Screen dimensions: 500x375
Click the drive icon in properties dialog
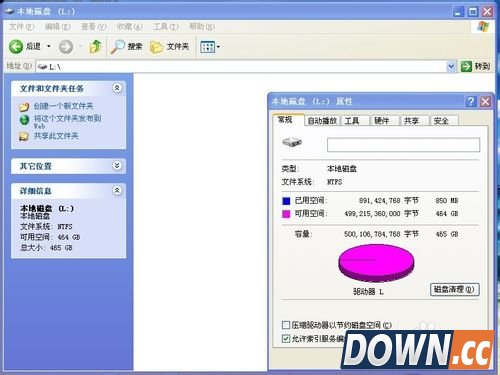point(292,142)
